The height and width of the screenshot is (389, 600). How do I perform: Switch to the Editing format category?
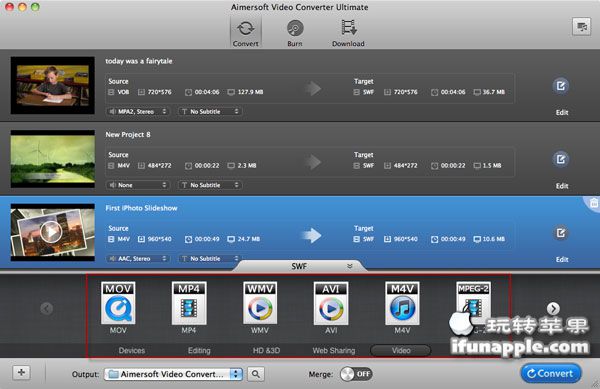pyautogui.click(x=199, y=350)
